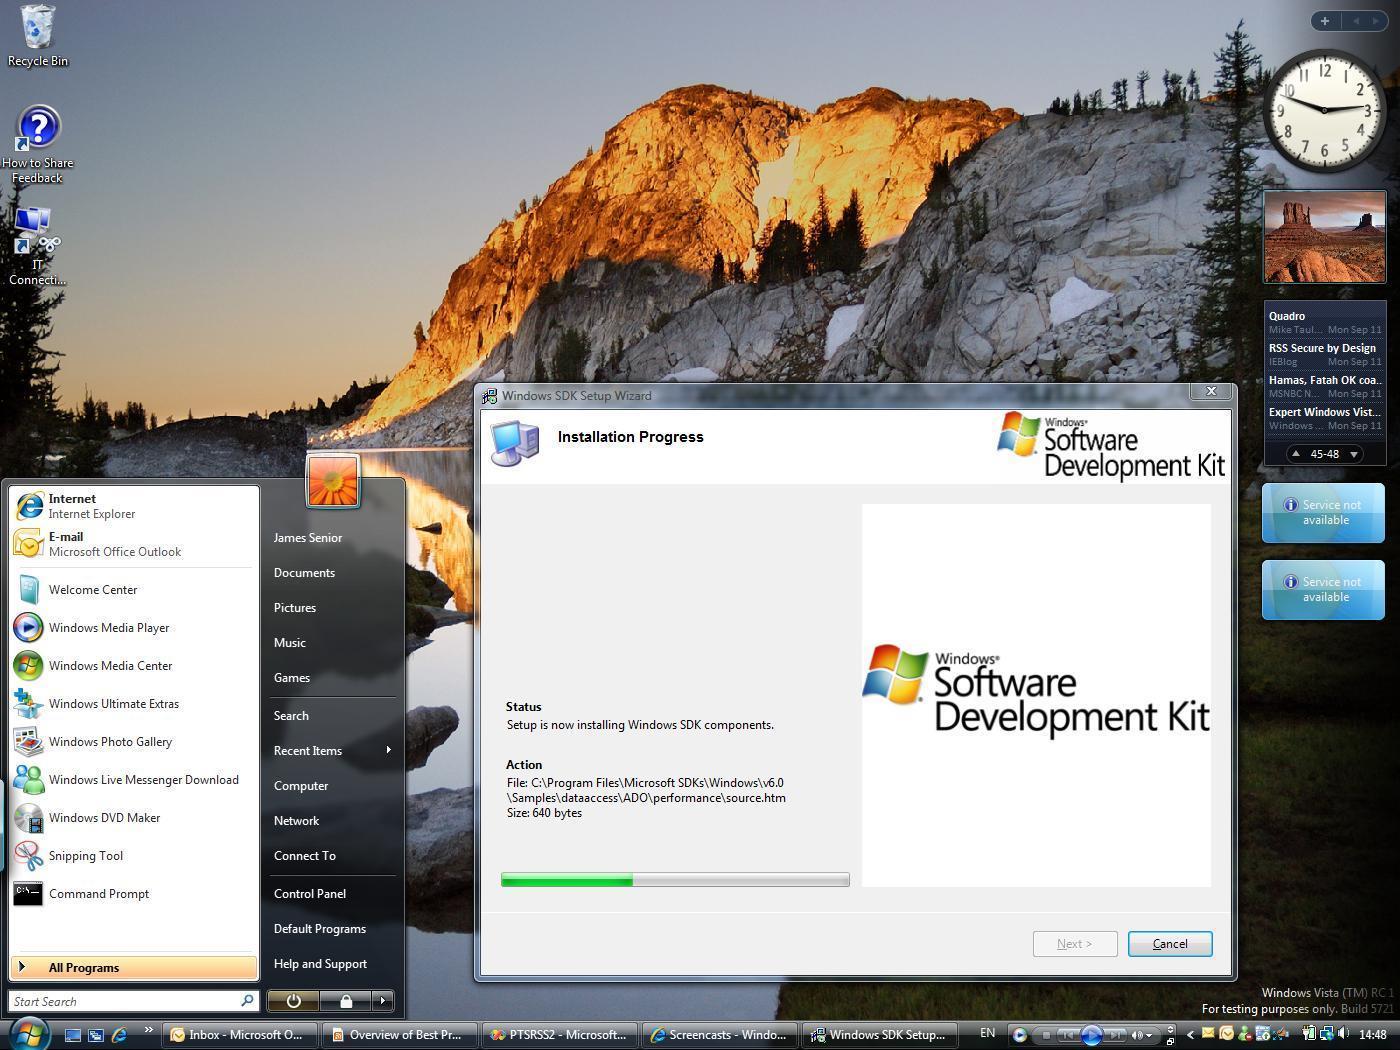Viewport: 1400px width, 1050px height.
Task: Open RSS Secure by Design headline
Action: tap(1322, 348)
